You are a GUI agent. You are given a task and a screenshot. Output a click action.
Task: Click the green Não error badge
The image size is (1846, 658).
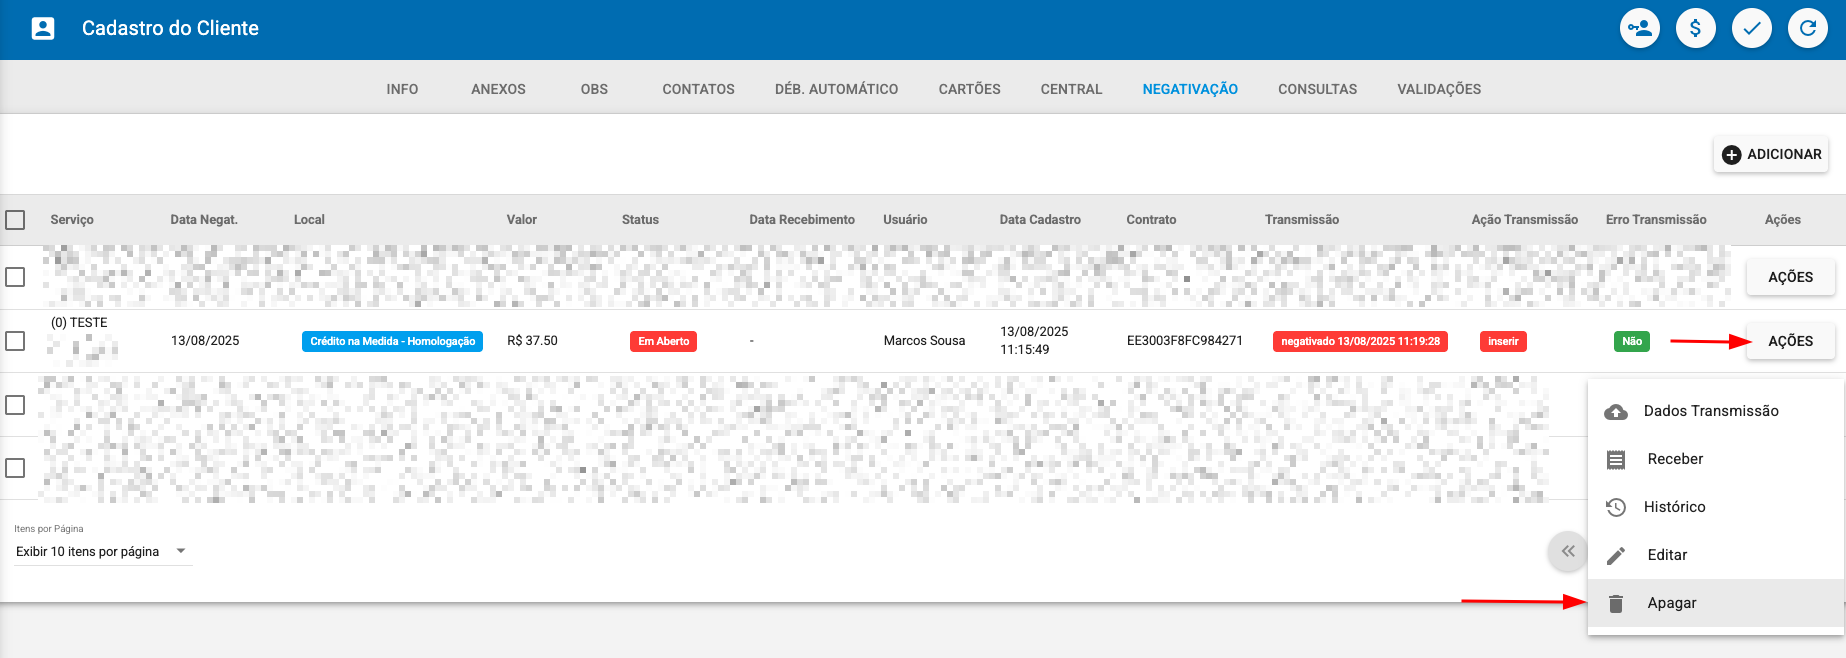(x=1632, y=341)
